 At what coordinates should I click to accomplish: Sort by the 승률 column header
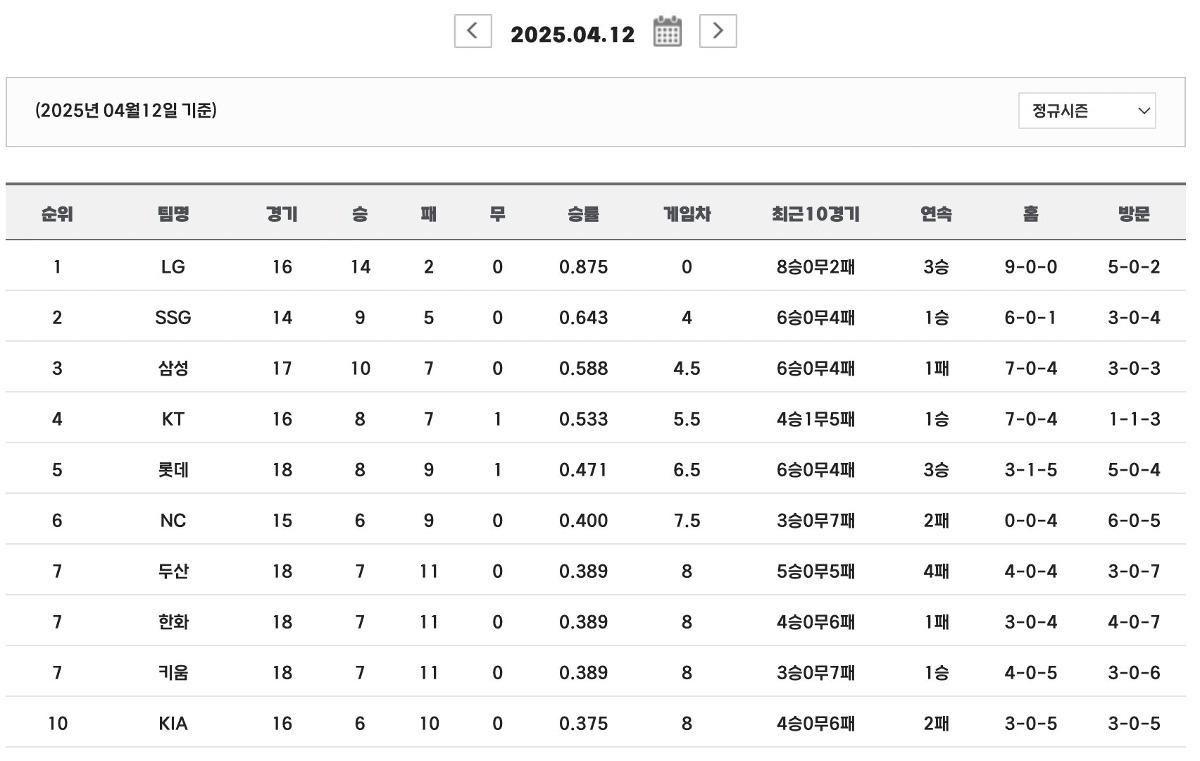[583, 213]
